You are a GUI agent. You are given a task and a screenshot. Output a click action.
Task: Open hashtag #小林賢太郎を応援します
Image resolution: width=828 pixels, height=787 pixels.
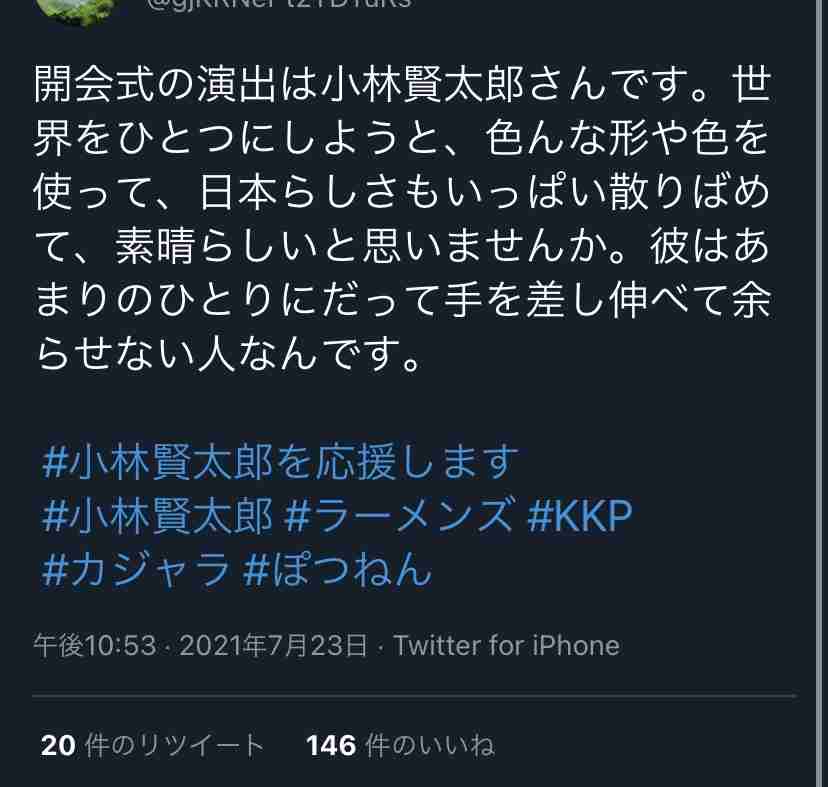tap(280, 462)
